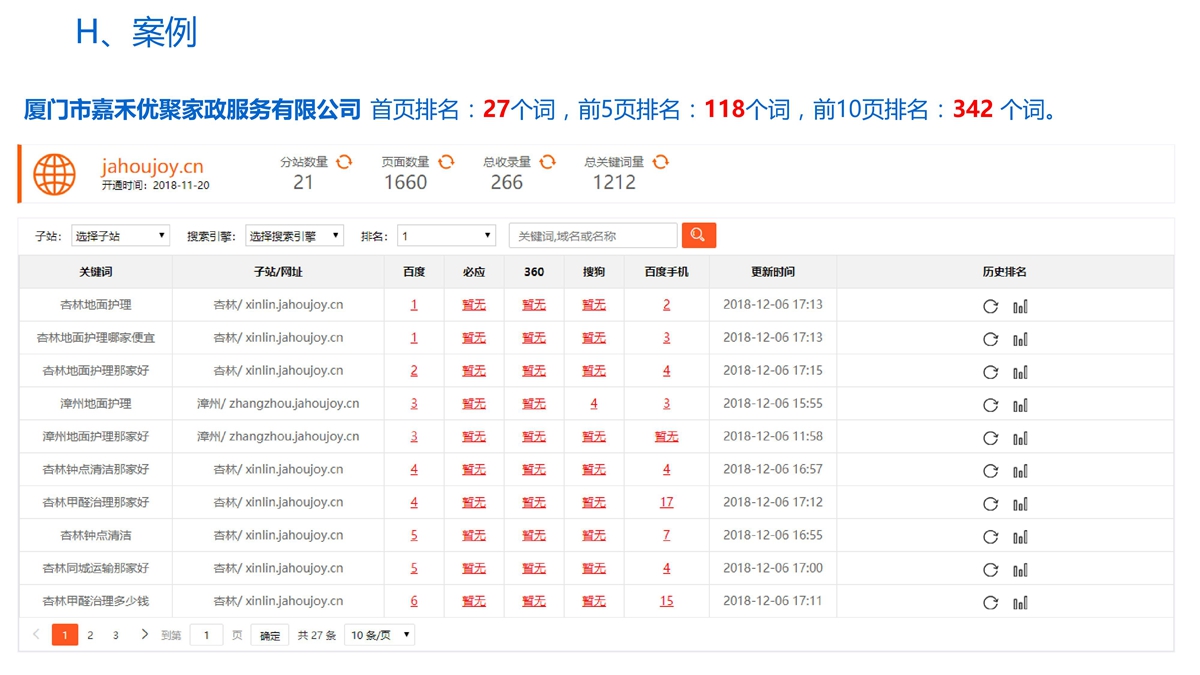Viewport: 1200px width, 675px height.
Task: Refresh the 分站数量 count
Action: point(344,162)
